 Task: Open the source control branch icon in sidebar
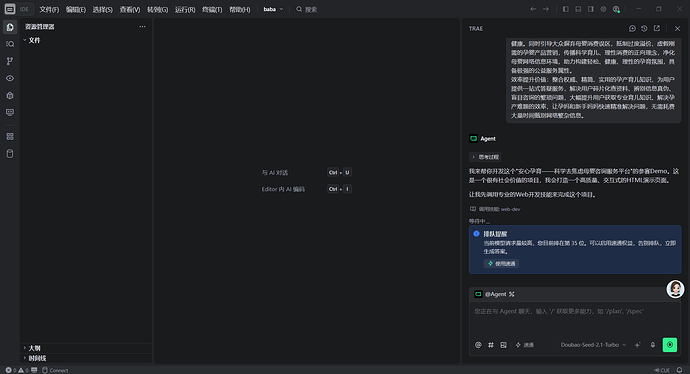click(x=10, y=61)
